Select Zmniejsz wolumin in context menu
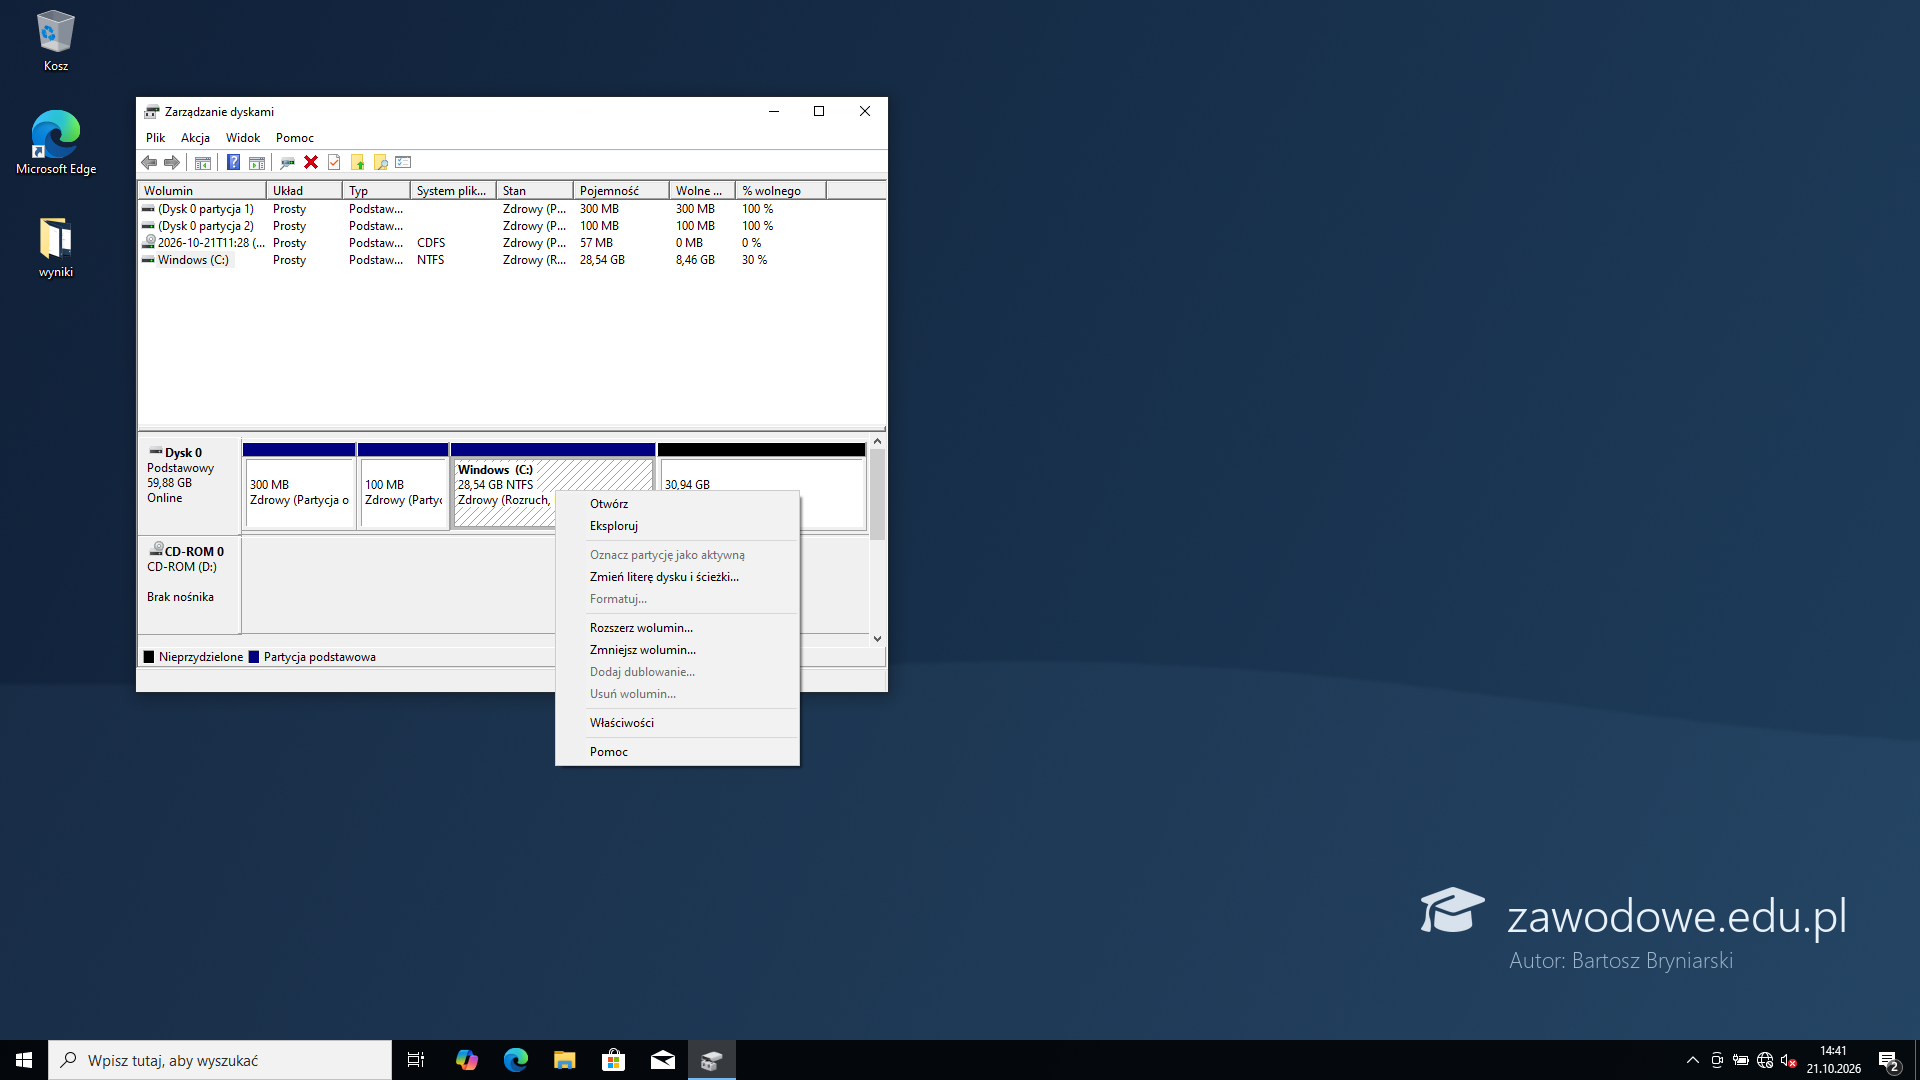This screenshot has height=1080, width=1920. 677,650
